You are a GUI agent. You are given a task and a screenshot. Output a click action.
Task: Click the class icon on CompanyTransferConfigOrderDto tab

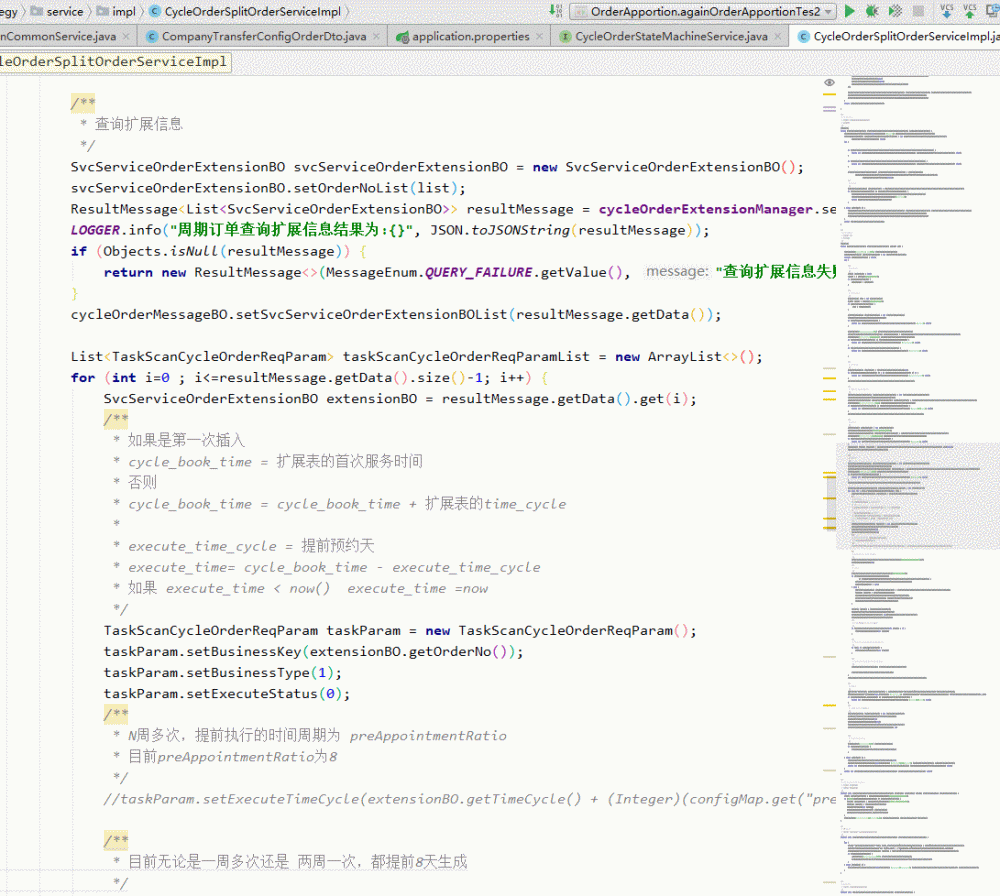pos(152,36)
